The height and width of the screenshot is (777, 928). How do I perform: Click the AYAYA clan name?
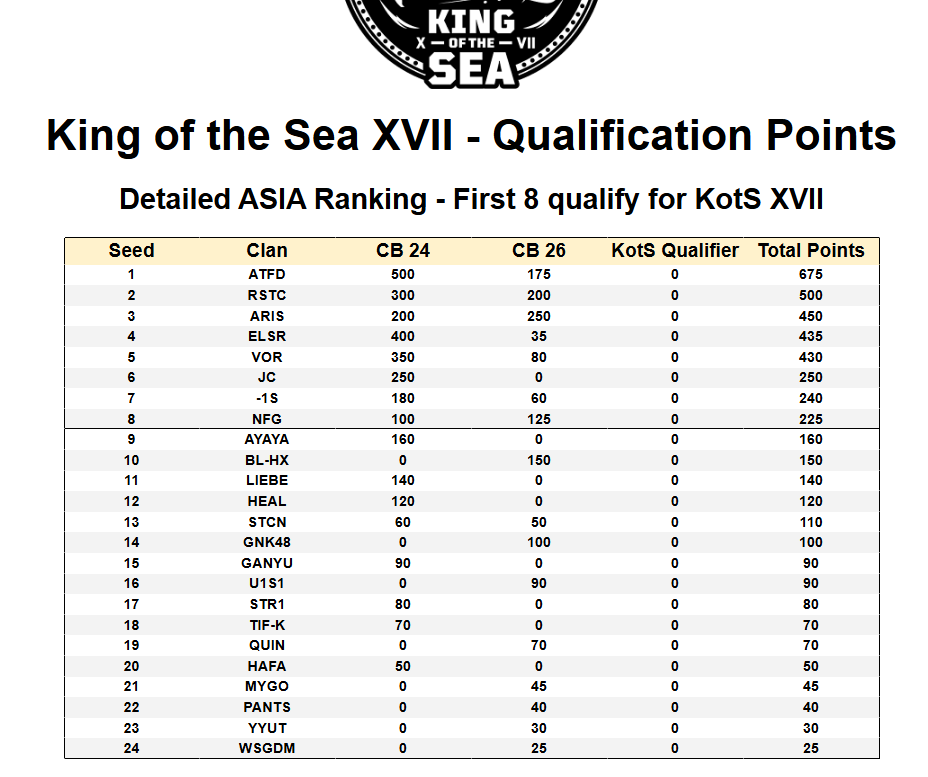click(267, 440)
